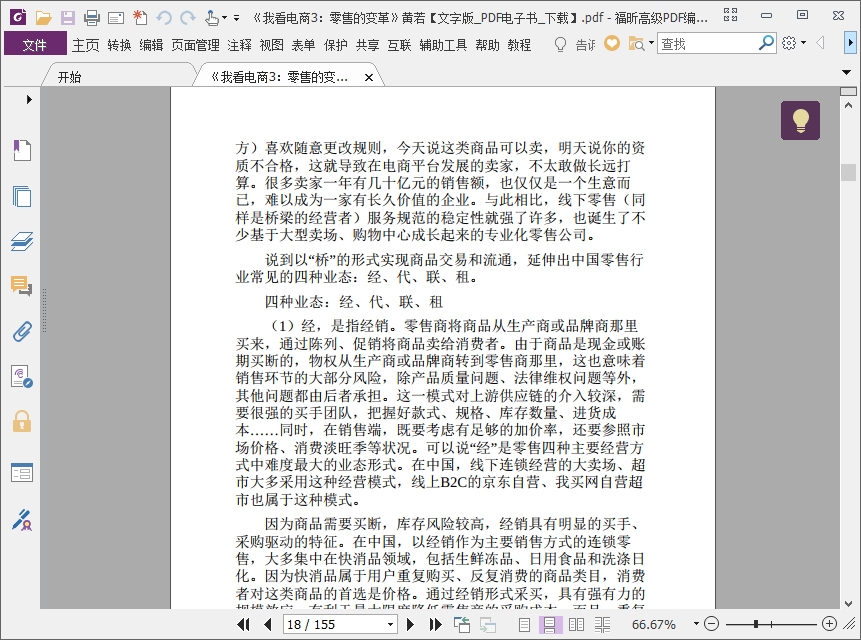
Task: Click the ribbon display options icon
Action: (730, 15)
